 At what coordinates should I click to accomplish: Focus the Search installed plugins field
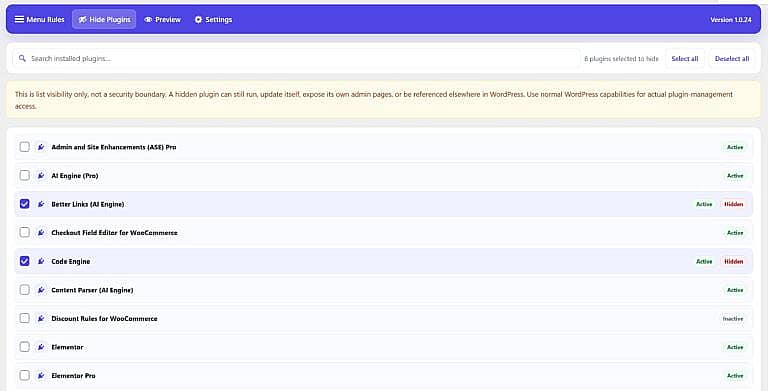click(296, 58)
